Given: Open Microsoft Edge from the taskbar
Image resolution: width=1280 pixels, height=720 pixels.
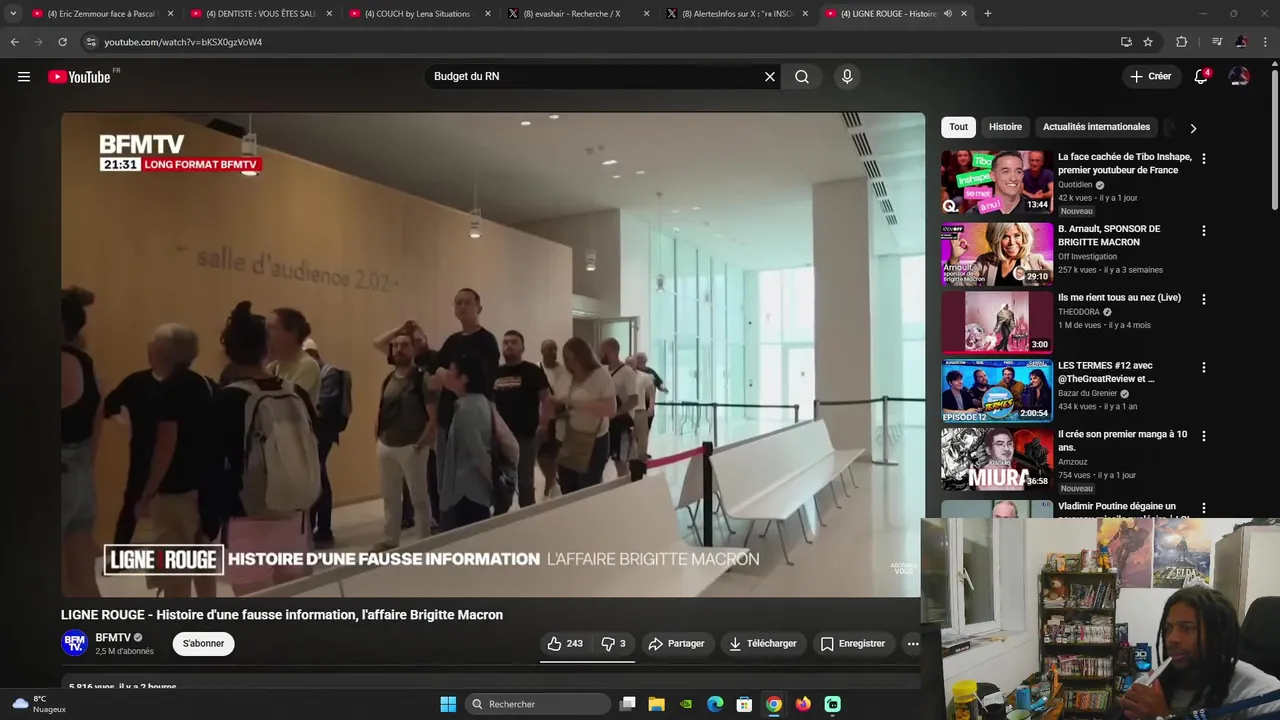Looking at the screenshot, I should 715,704.
